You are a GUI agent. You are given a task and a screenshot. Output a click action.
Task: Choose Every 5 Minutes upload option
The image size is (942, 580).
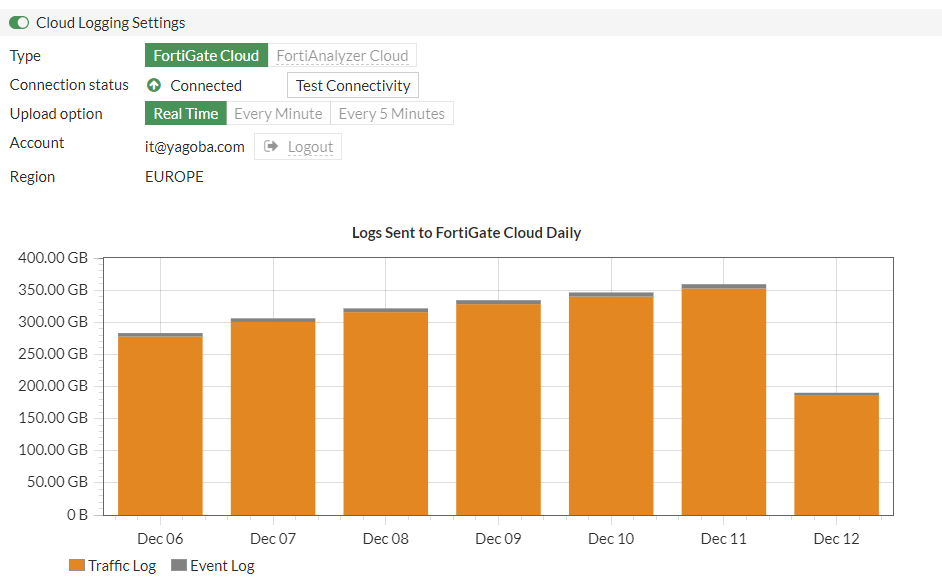(x=391, y=114)
